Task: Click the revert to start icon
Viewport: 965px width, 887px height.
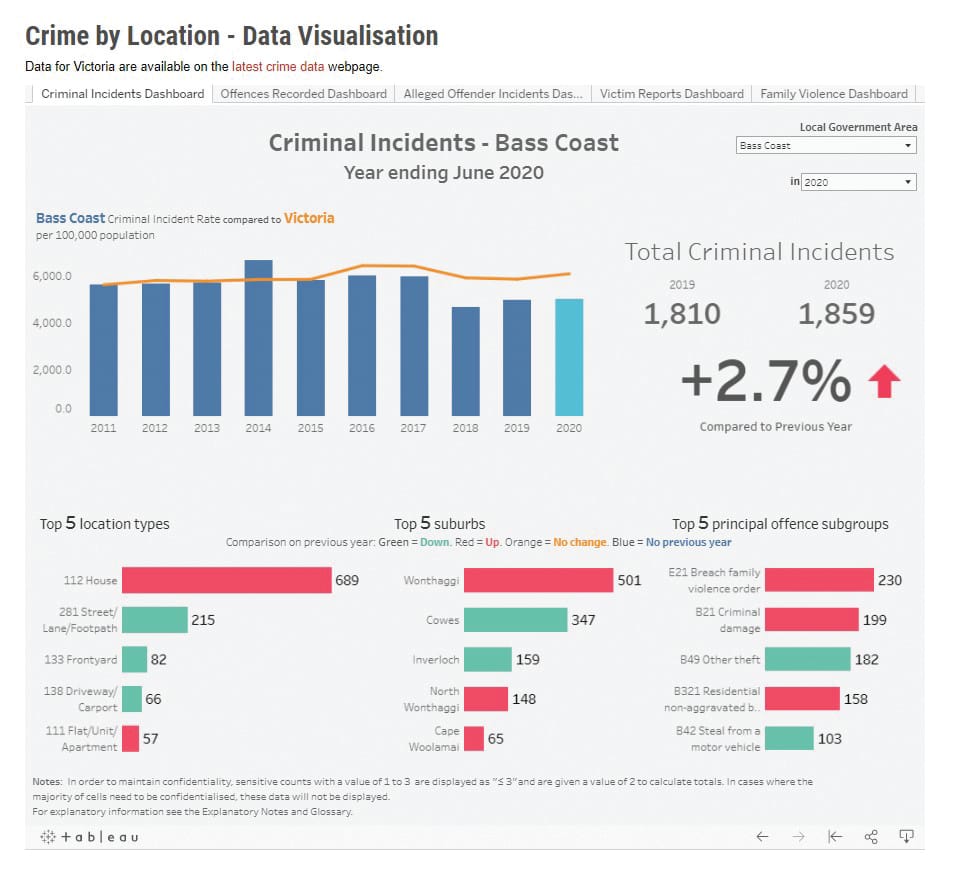Action: coord(834,836)
